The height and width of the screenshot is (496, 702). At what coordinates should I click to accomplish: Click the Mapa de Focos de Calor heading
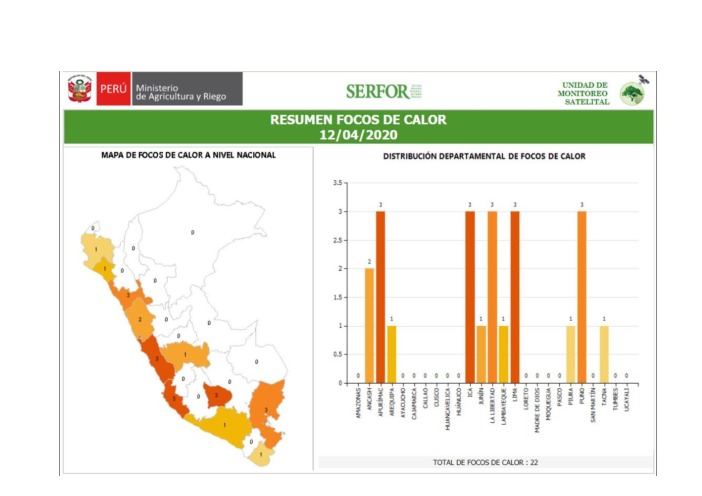tap(188, 155)
